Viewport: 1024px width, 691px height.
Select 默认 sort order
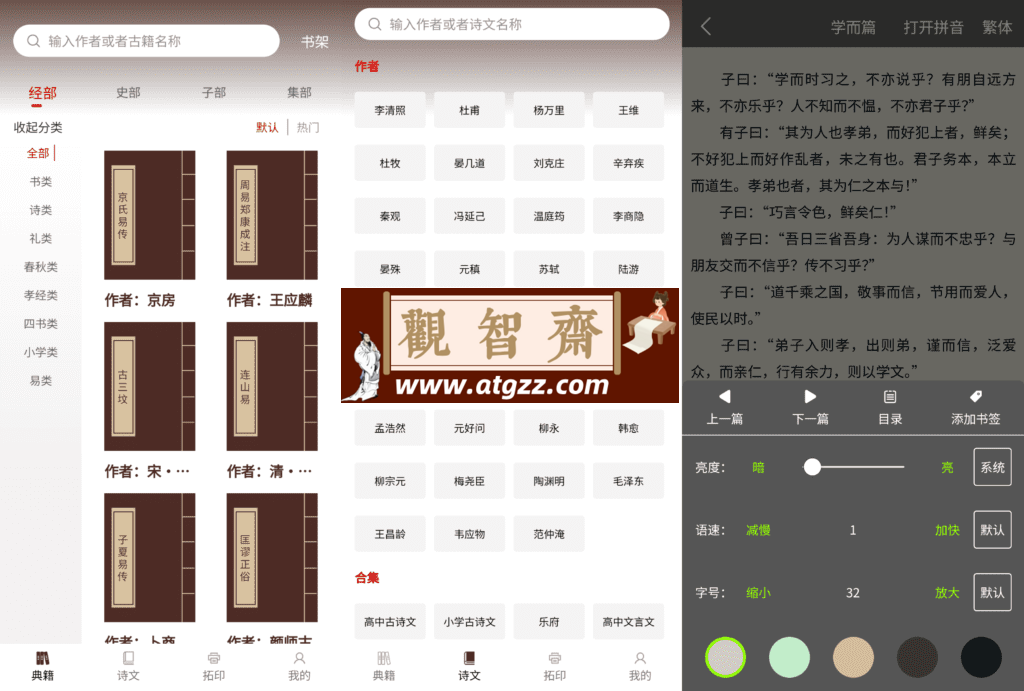pyautogui.click(x=267, y=127)
